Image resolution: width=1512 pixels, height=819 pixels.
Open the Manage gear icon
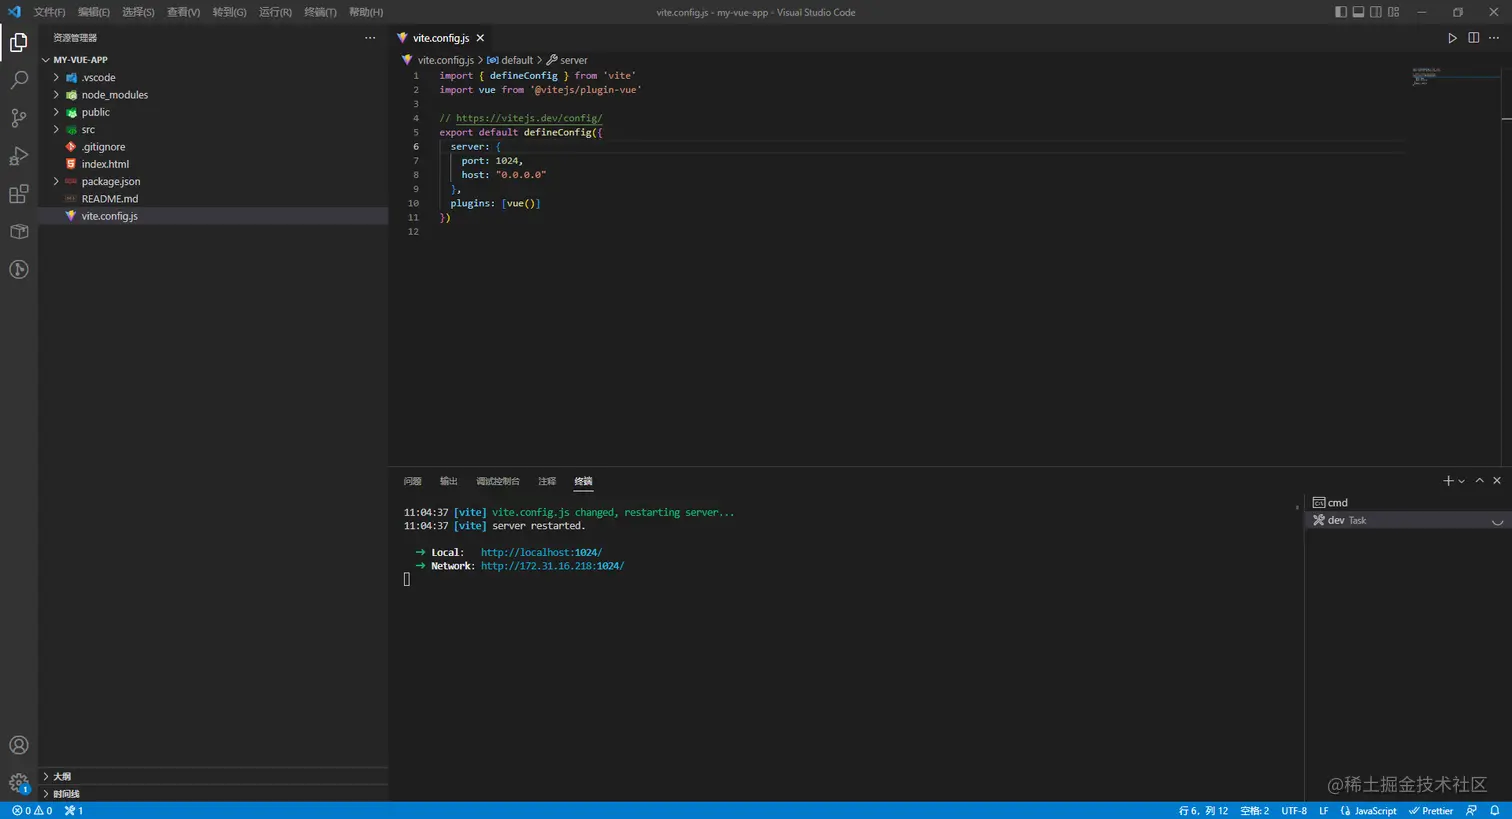[x=19, y=783]
